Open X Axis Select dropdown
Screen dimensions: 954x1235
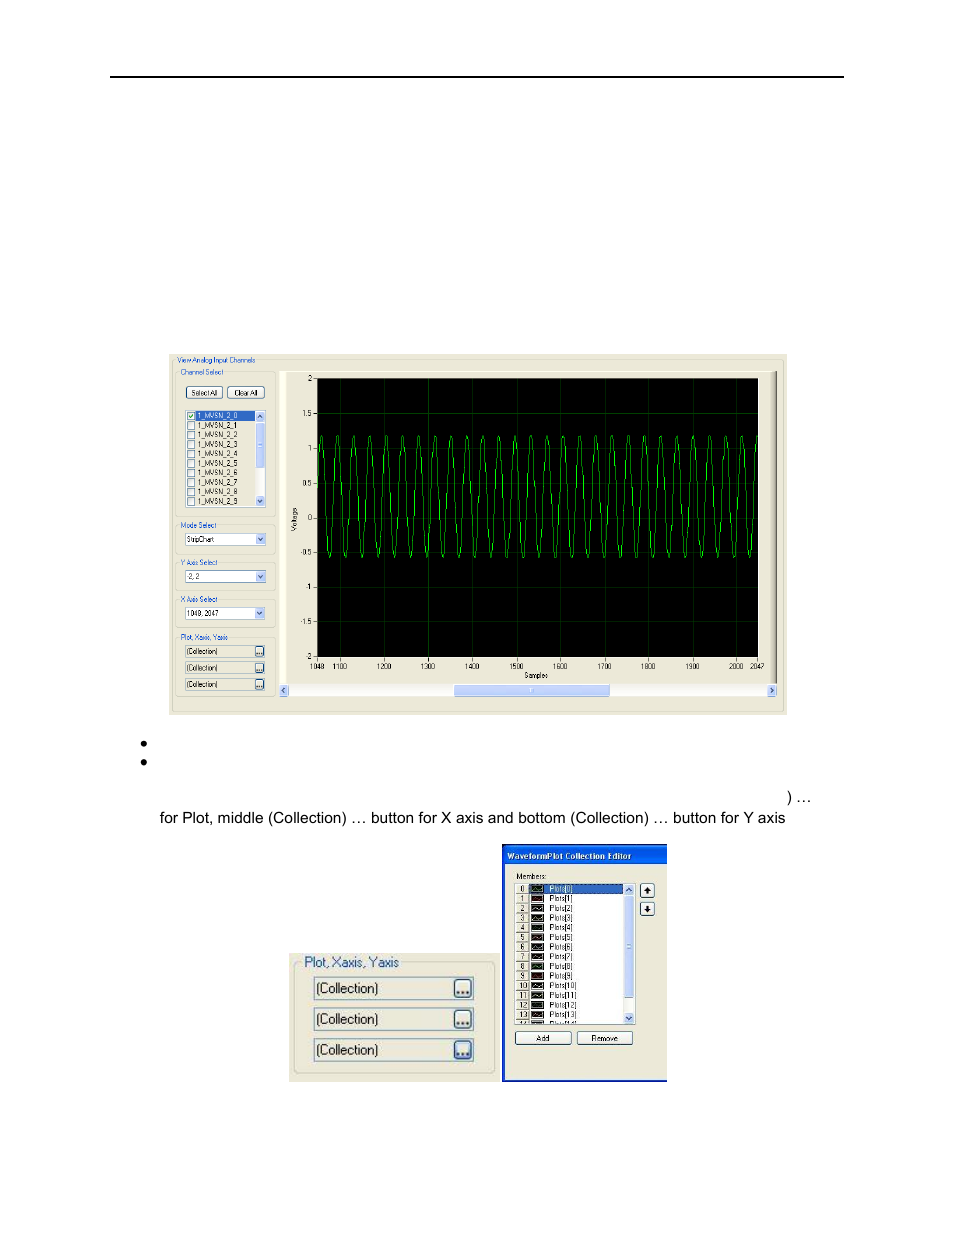pos(261,614)
